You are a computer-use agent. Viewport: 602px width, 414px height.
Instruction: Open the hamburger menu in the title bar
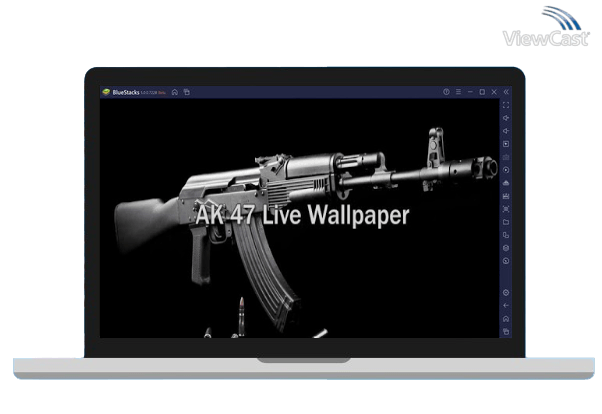point(458,92)
